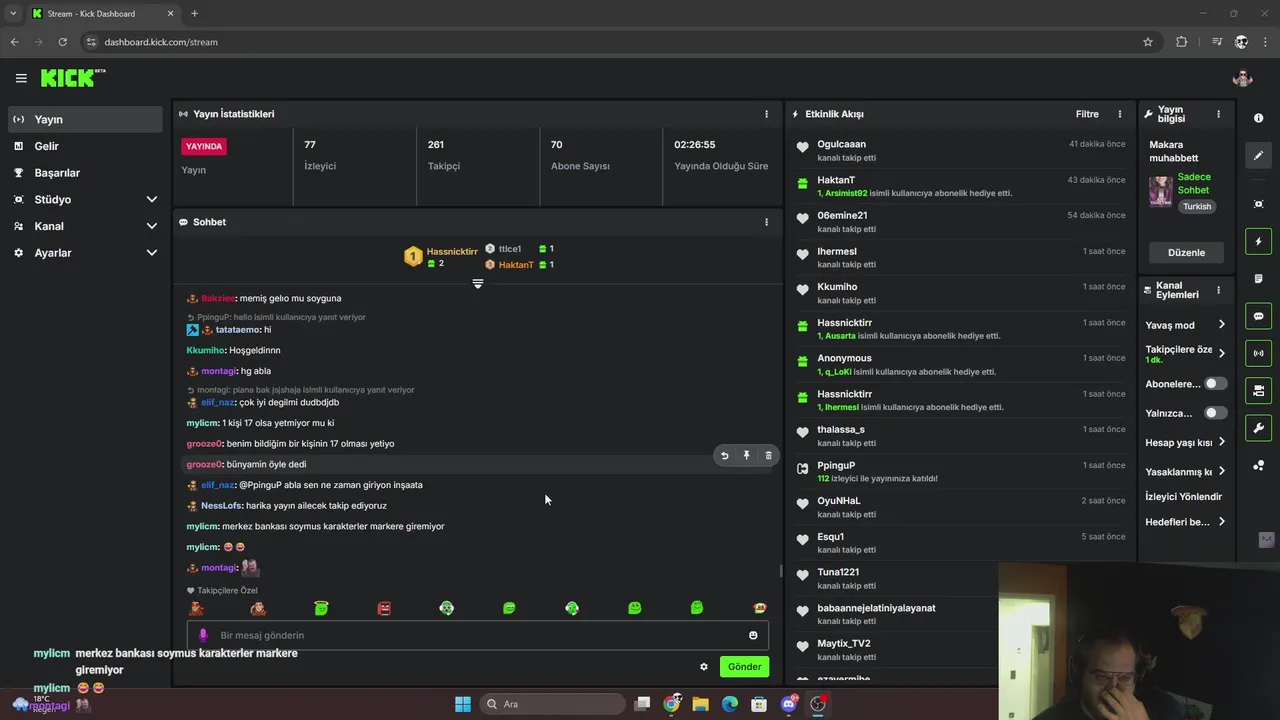The image size is (1280, 720).
Task: Click the purple microphone icon in chat box
Action: (x=203, y=635)
